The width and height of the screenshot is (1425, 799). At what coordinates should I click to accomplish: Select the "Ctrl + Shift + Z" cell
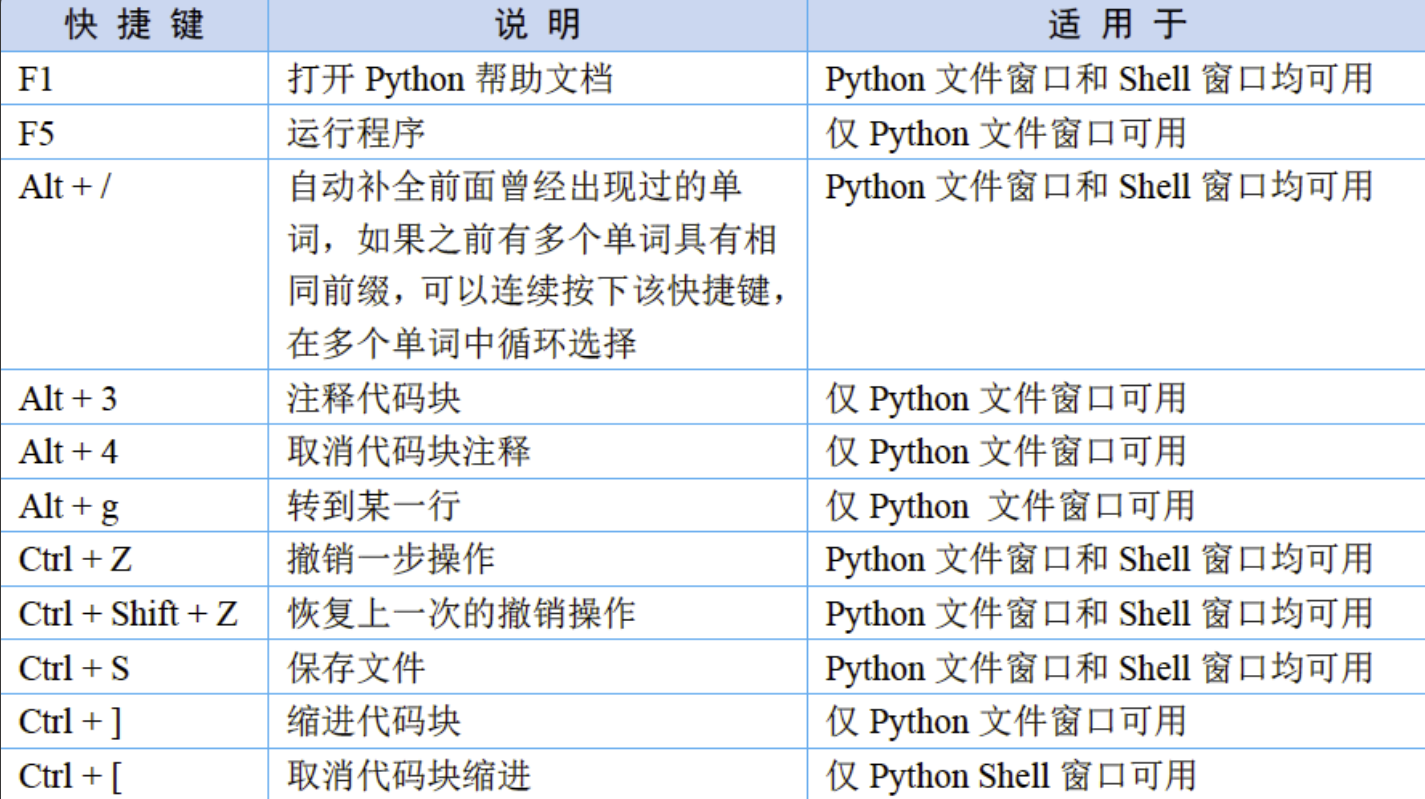128,613
